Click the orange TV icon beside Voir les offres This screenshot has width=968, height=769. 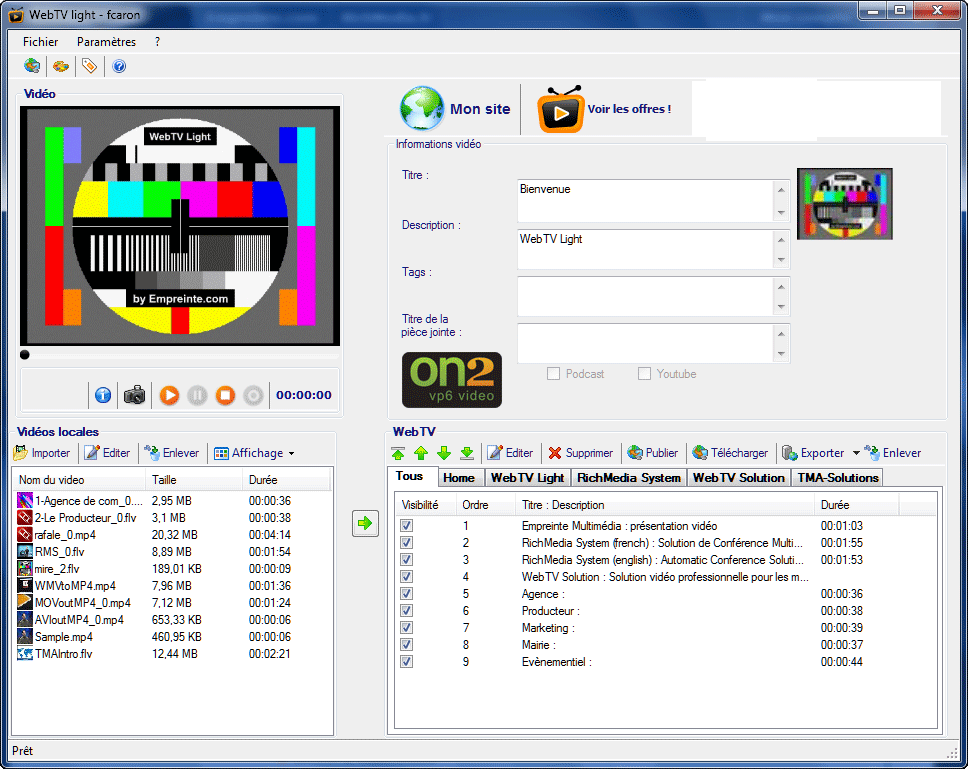coord(561,110)
